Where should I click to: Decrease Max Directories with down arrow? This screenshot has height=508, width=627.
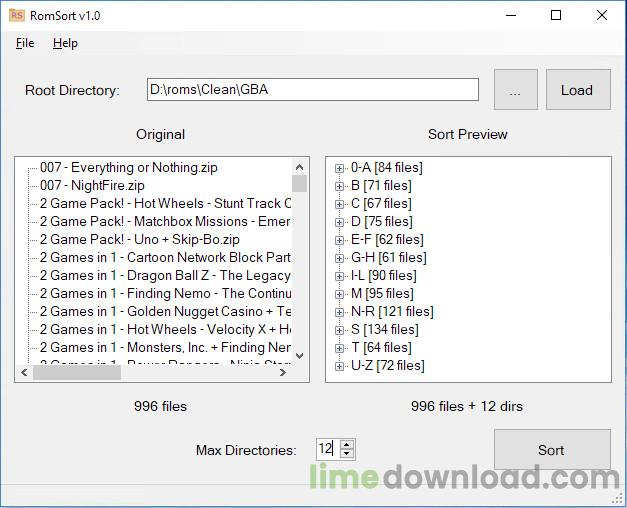point(347,453)
